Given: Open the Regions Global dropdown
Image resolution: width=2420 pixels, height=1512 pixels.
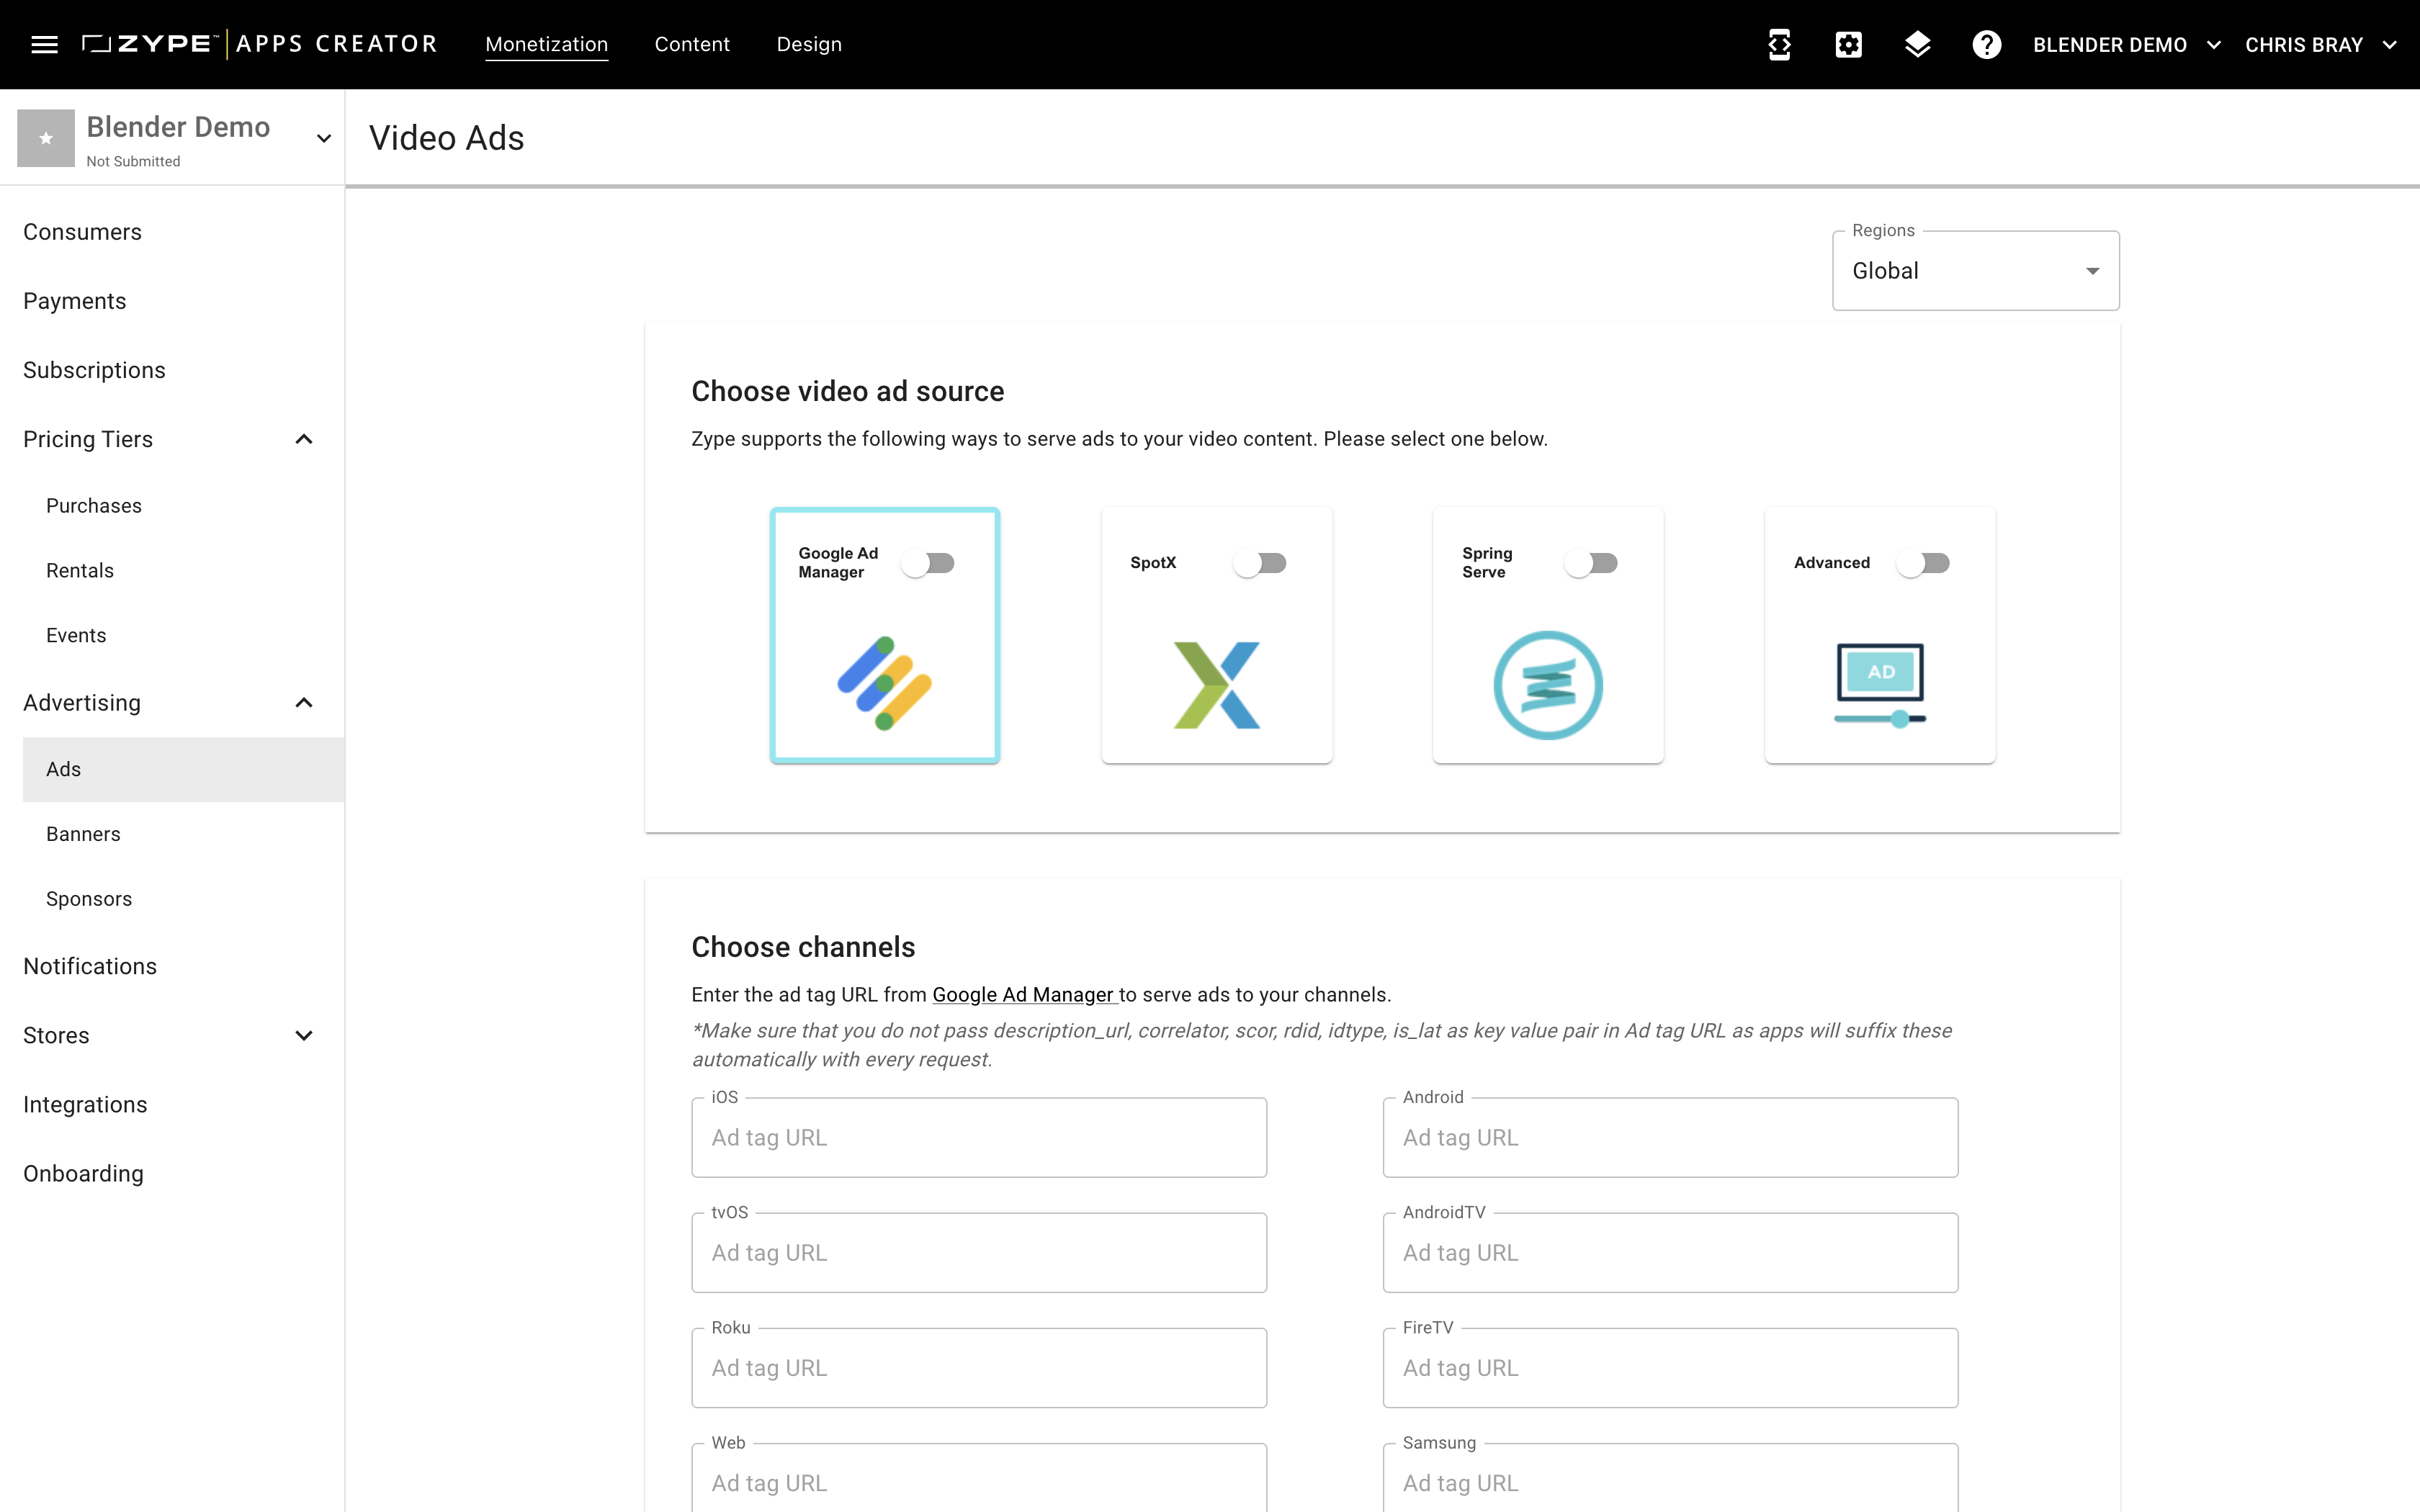Looking at the screenshot, I should pos(1975,271).
